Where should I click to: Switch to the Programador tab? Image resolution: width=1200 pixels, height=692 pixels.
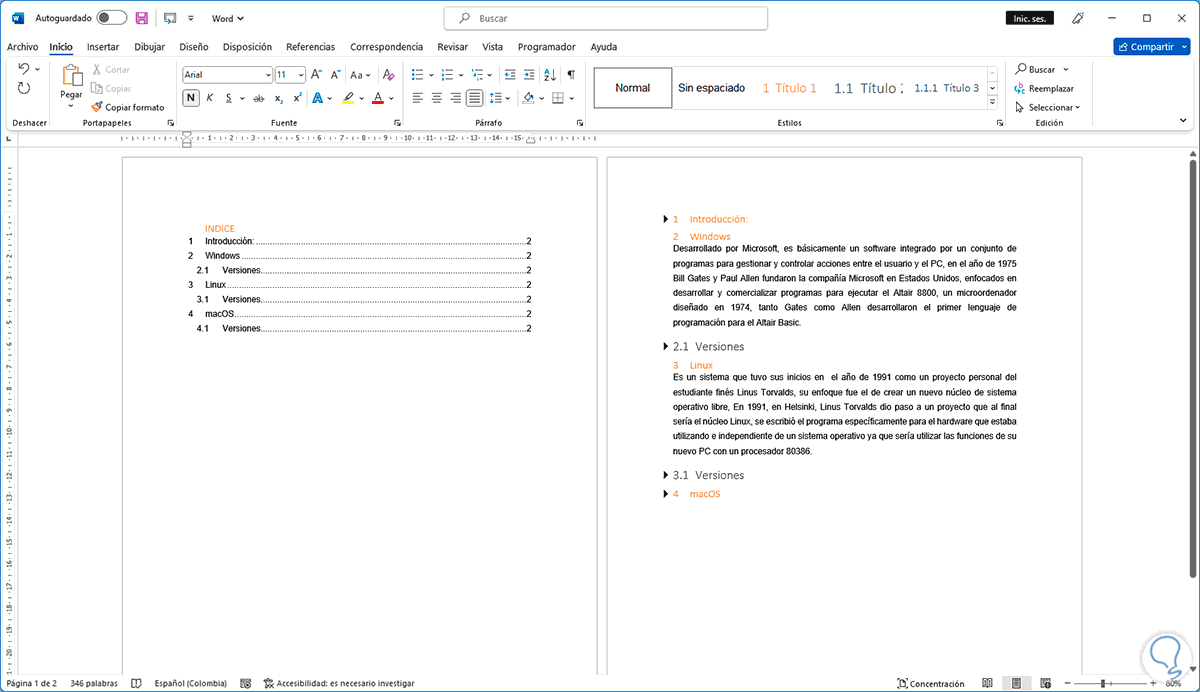point(547,46)
